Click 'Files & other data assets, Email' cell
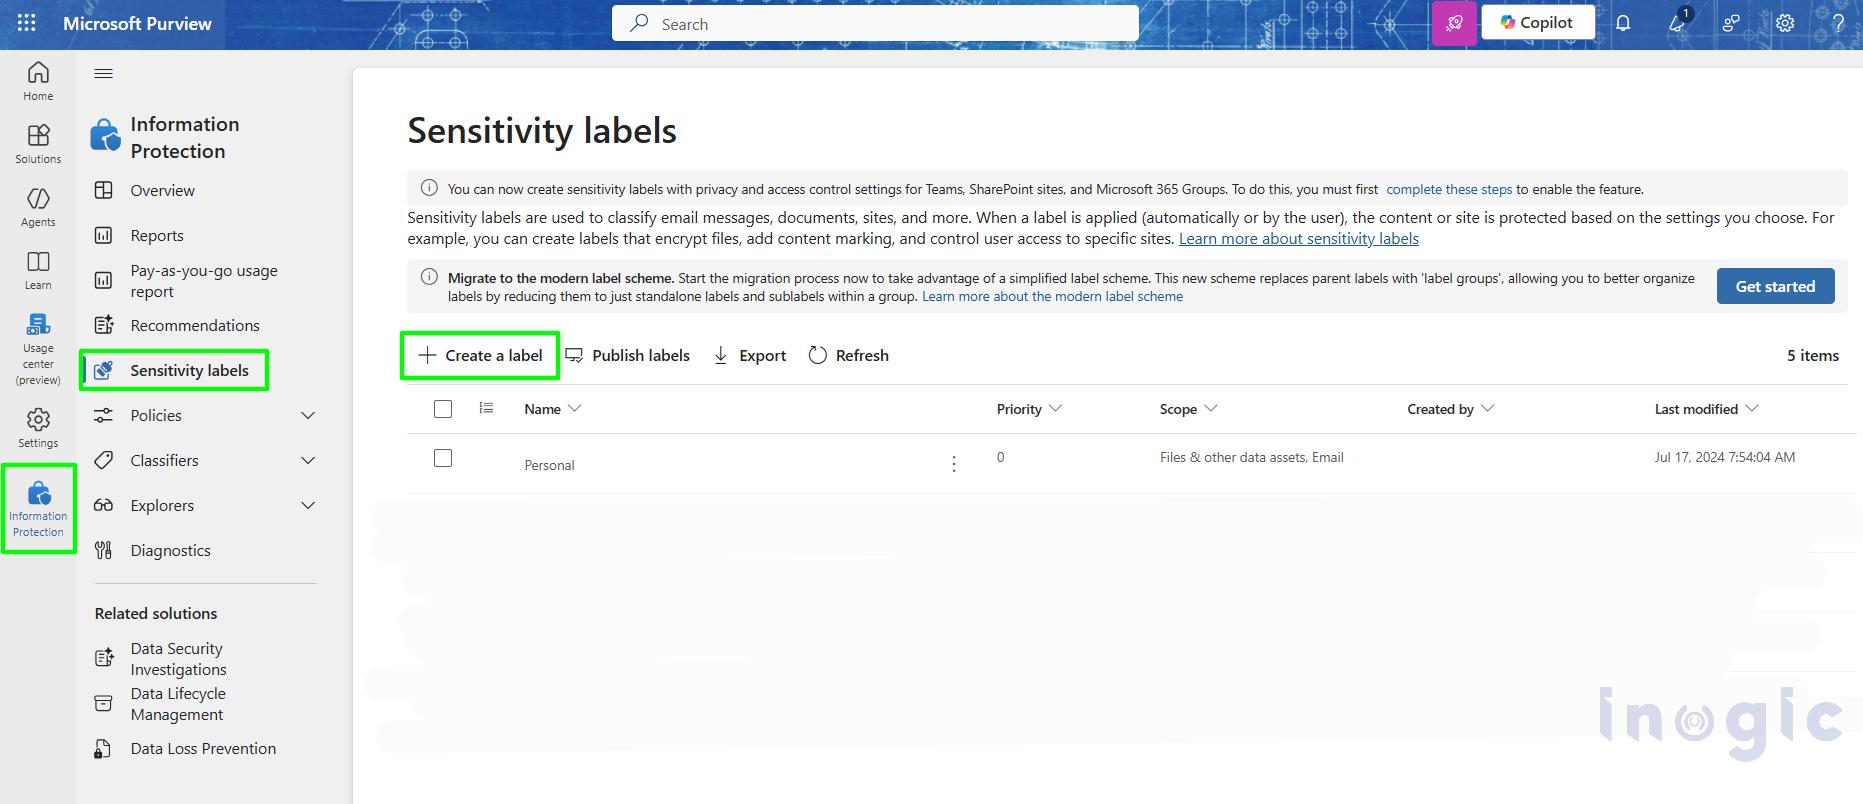Viewport: 1863px width, 804px height. click(1251, 457)
